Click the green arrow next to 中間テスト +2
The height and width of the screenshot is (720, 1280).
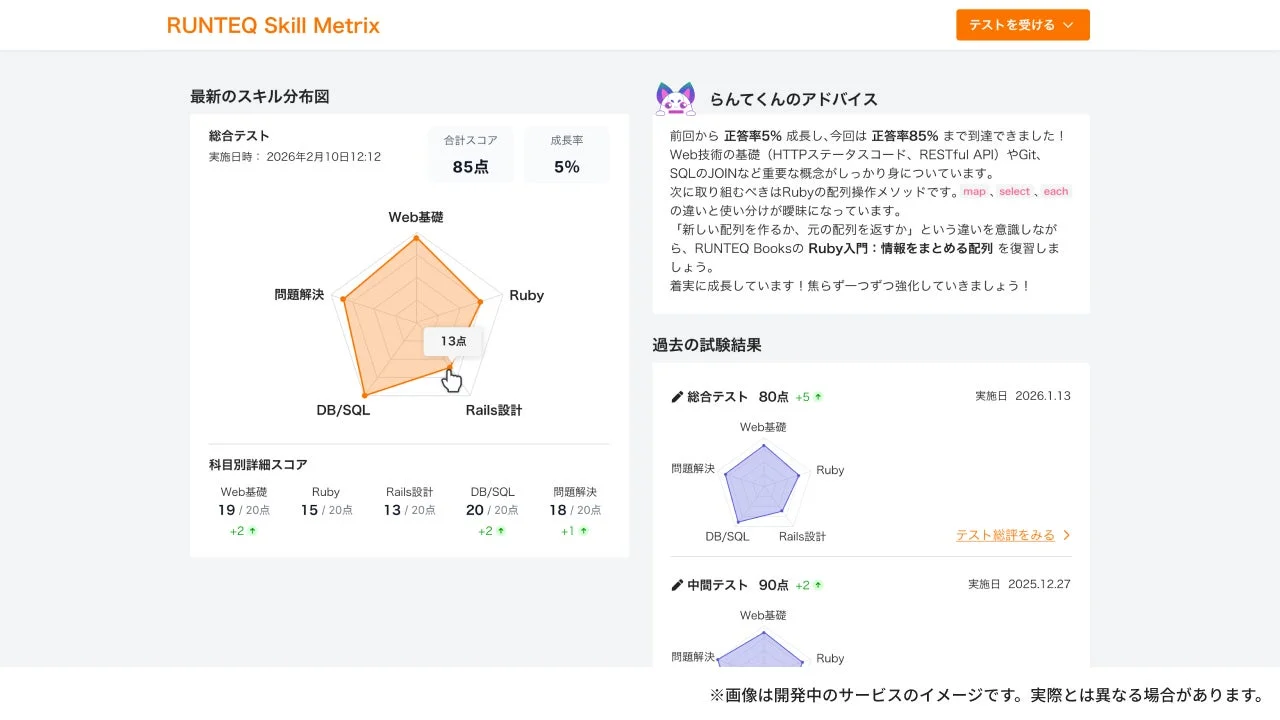(x=818, y=584)
